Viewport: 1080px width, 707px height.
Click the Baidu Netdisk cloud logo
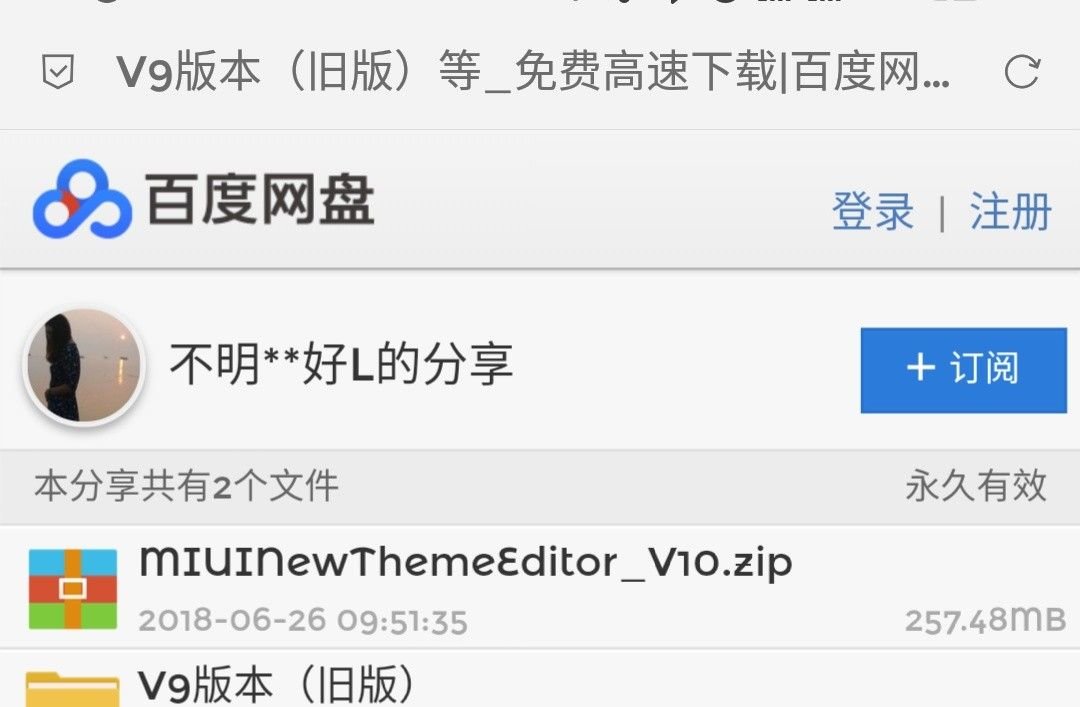pos(82,198)
